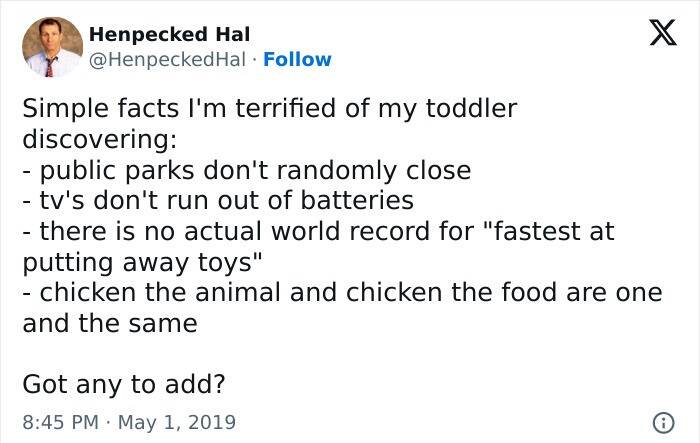The image size is (700, 443).
Task: Open the Henpecked Hal display name
Action: click(162, 34)
